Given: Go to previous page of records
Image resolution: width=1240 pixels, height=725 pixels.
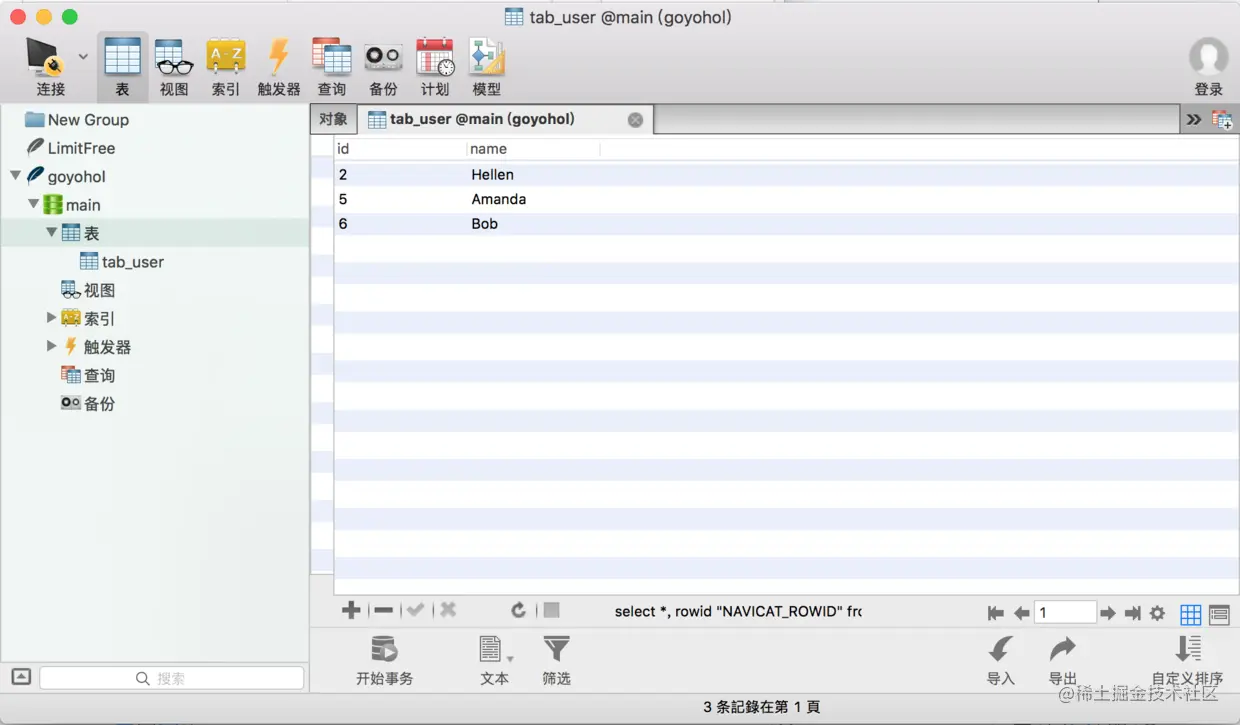Looking at the screenshot, I should [1021, 613].
